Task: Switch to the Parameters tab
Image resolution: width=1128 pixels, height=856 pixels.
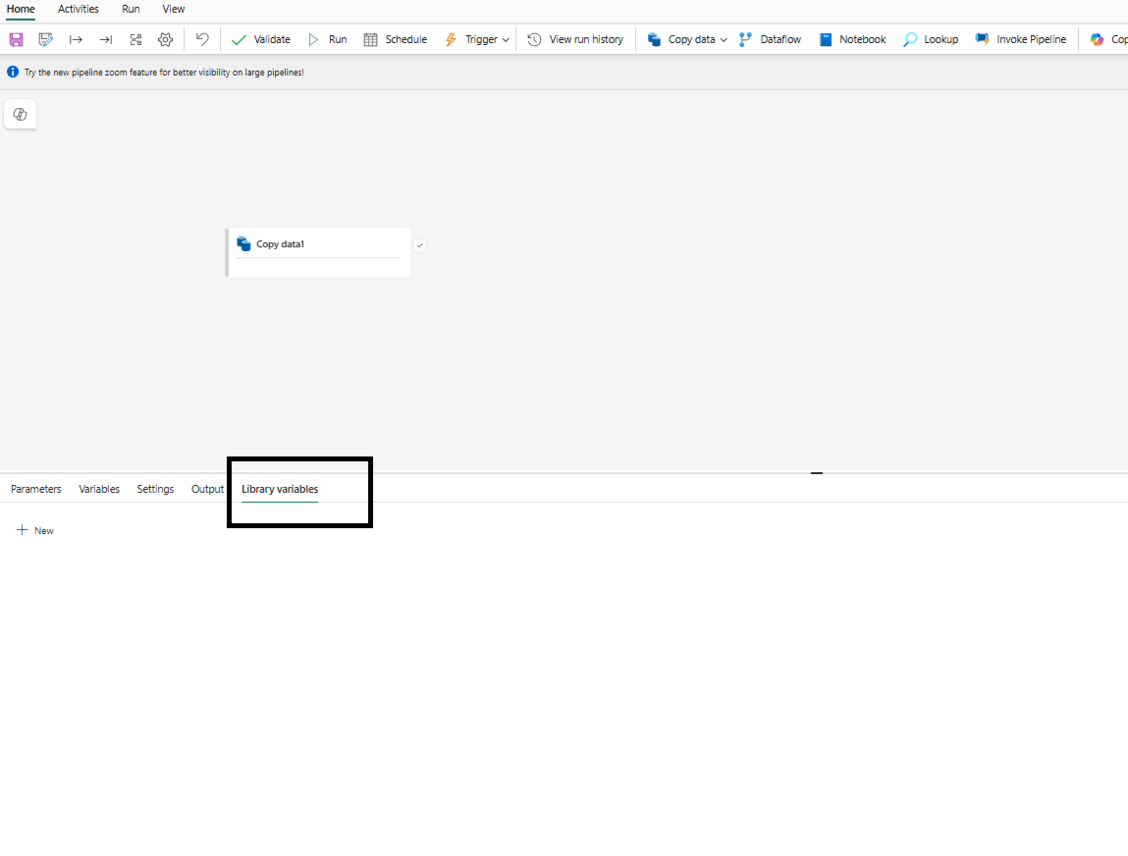Action: 36,489
